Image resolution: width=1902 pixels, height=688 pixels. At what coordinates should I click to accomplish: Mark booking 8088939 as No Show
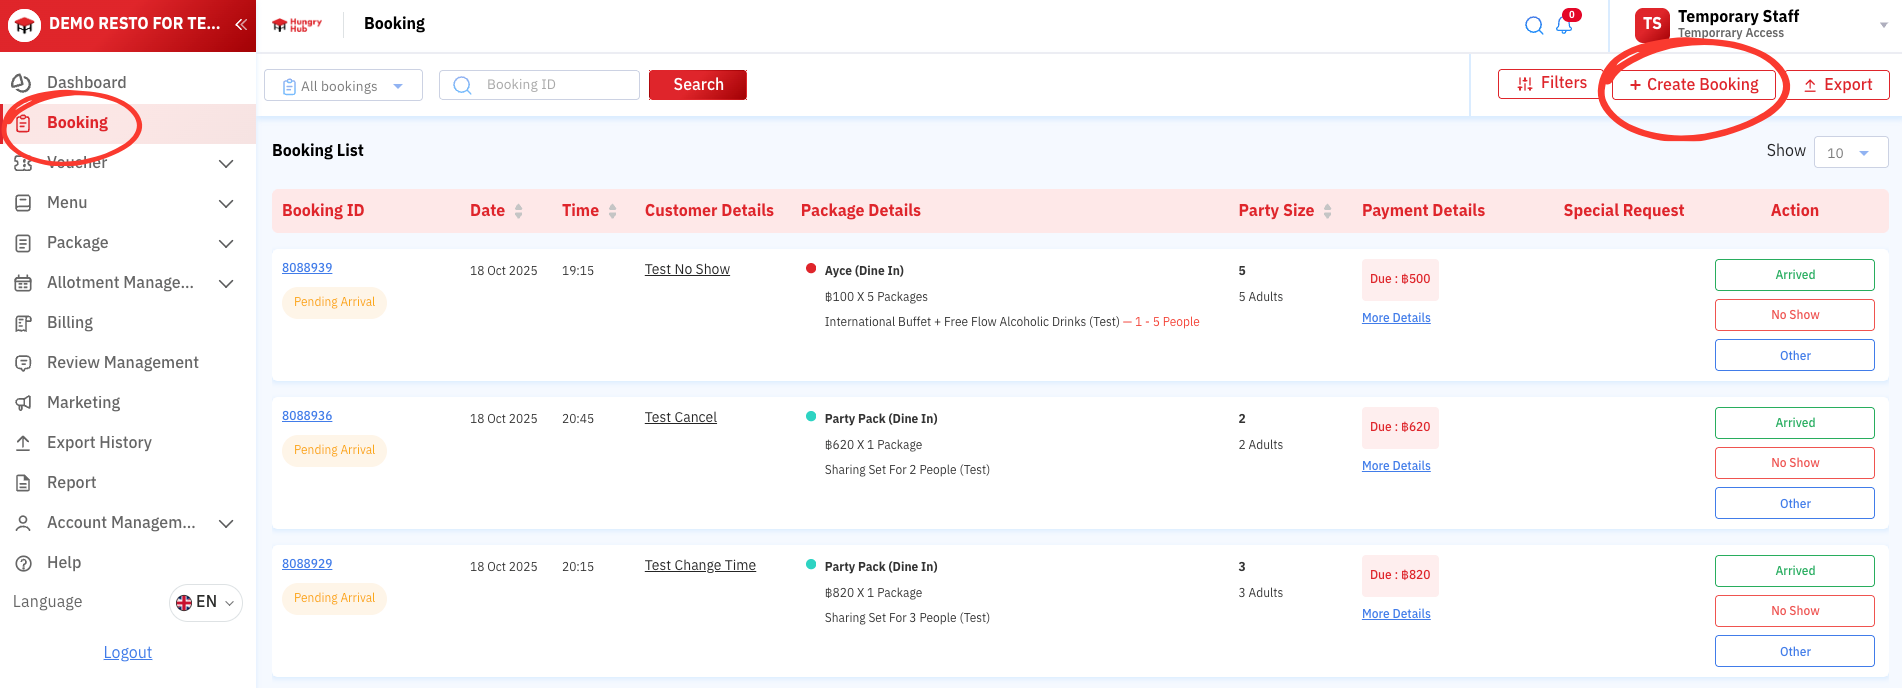pos(1795,315)
